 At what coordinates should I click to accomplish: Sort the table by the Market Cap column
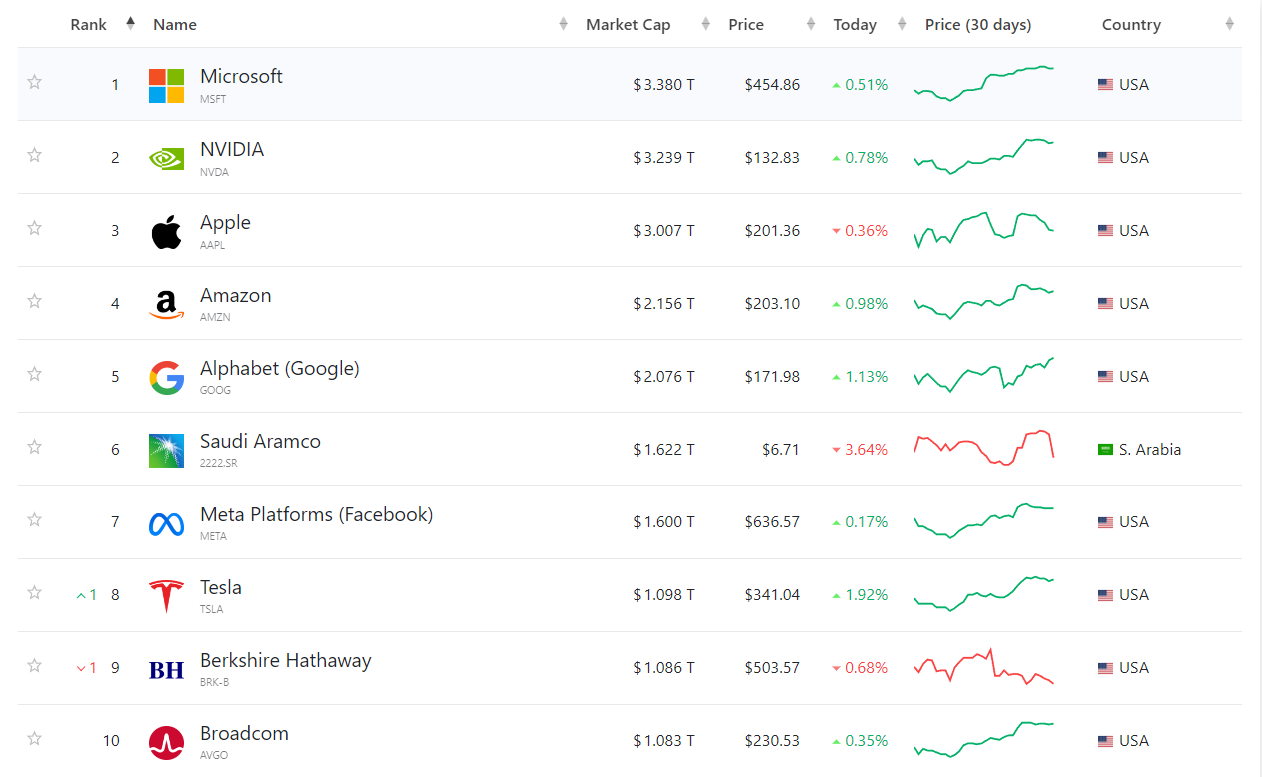tap(628, 24)
